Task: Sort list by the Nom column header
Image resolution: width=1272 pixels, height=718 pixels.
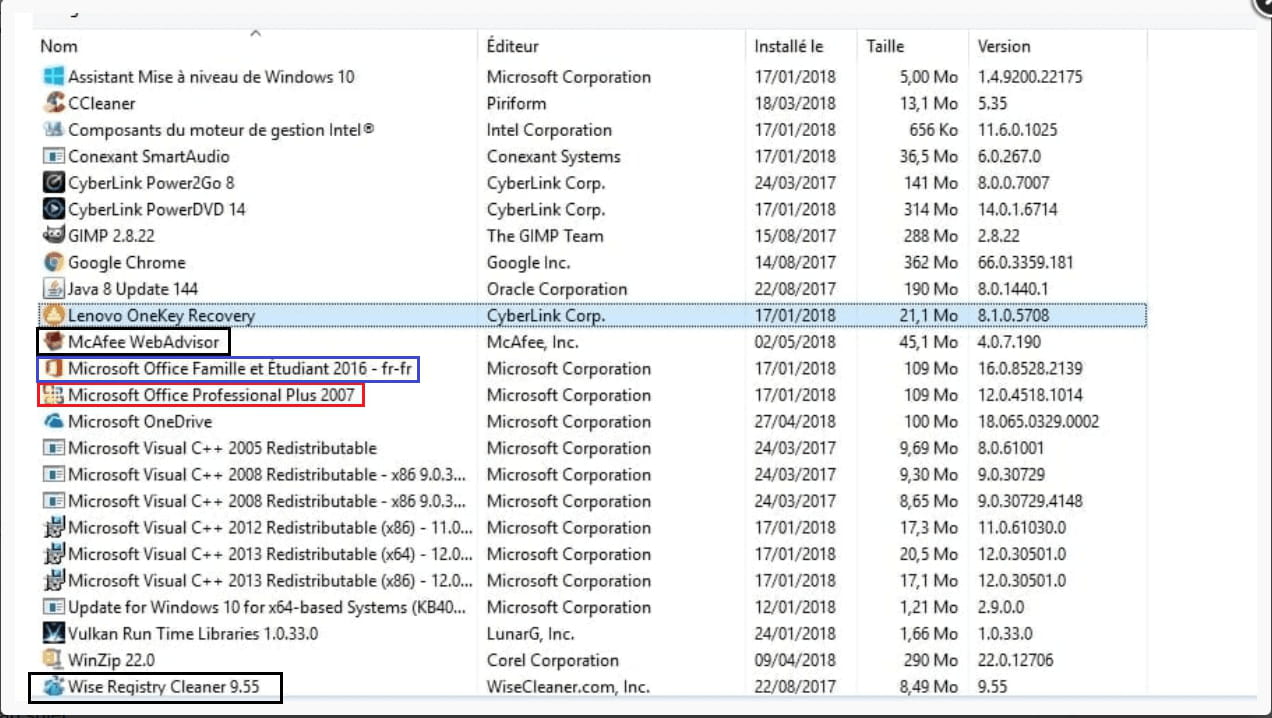Action: 59,46
